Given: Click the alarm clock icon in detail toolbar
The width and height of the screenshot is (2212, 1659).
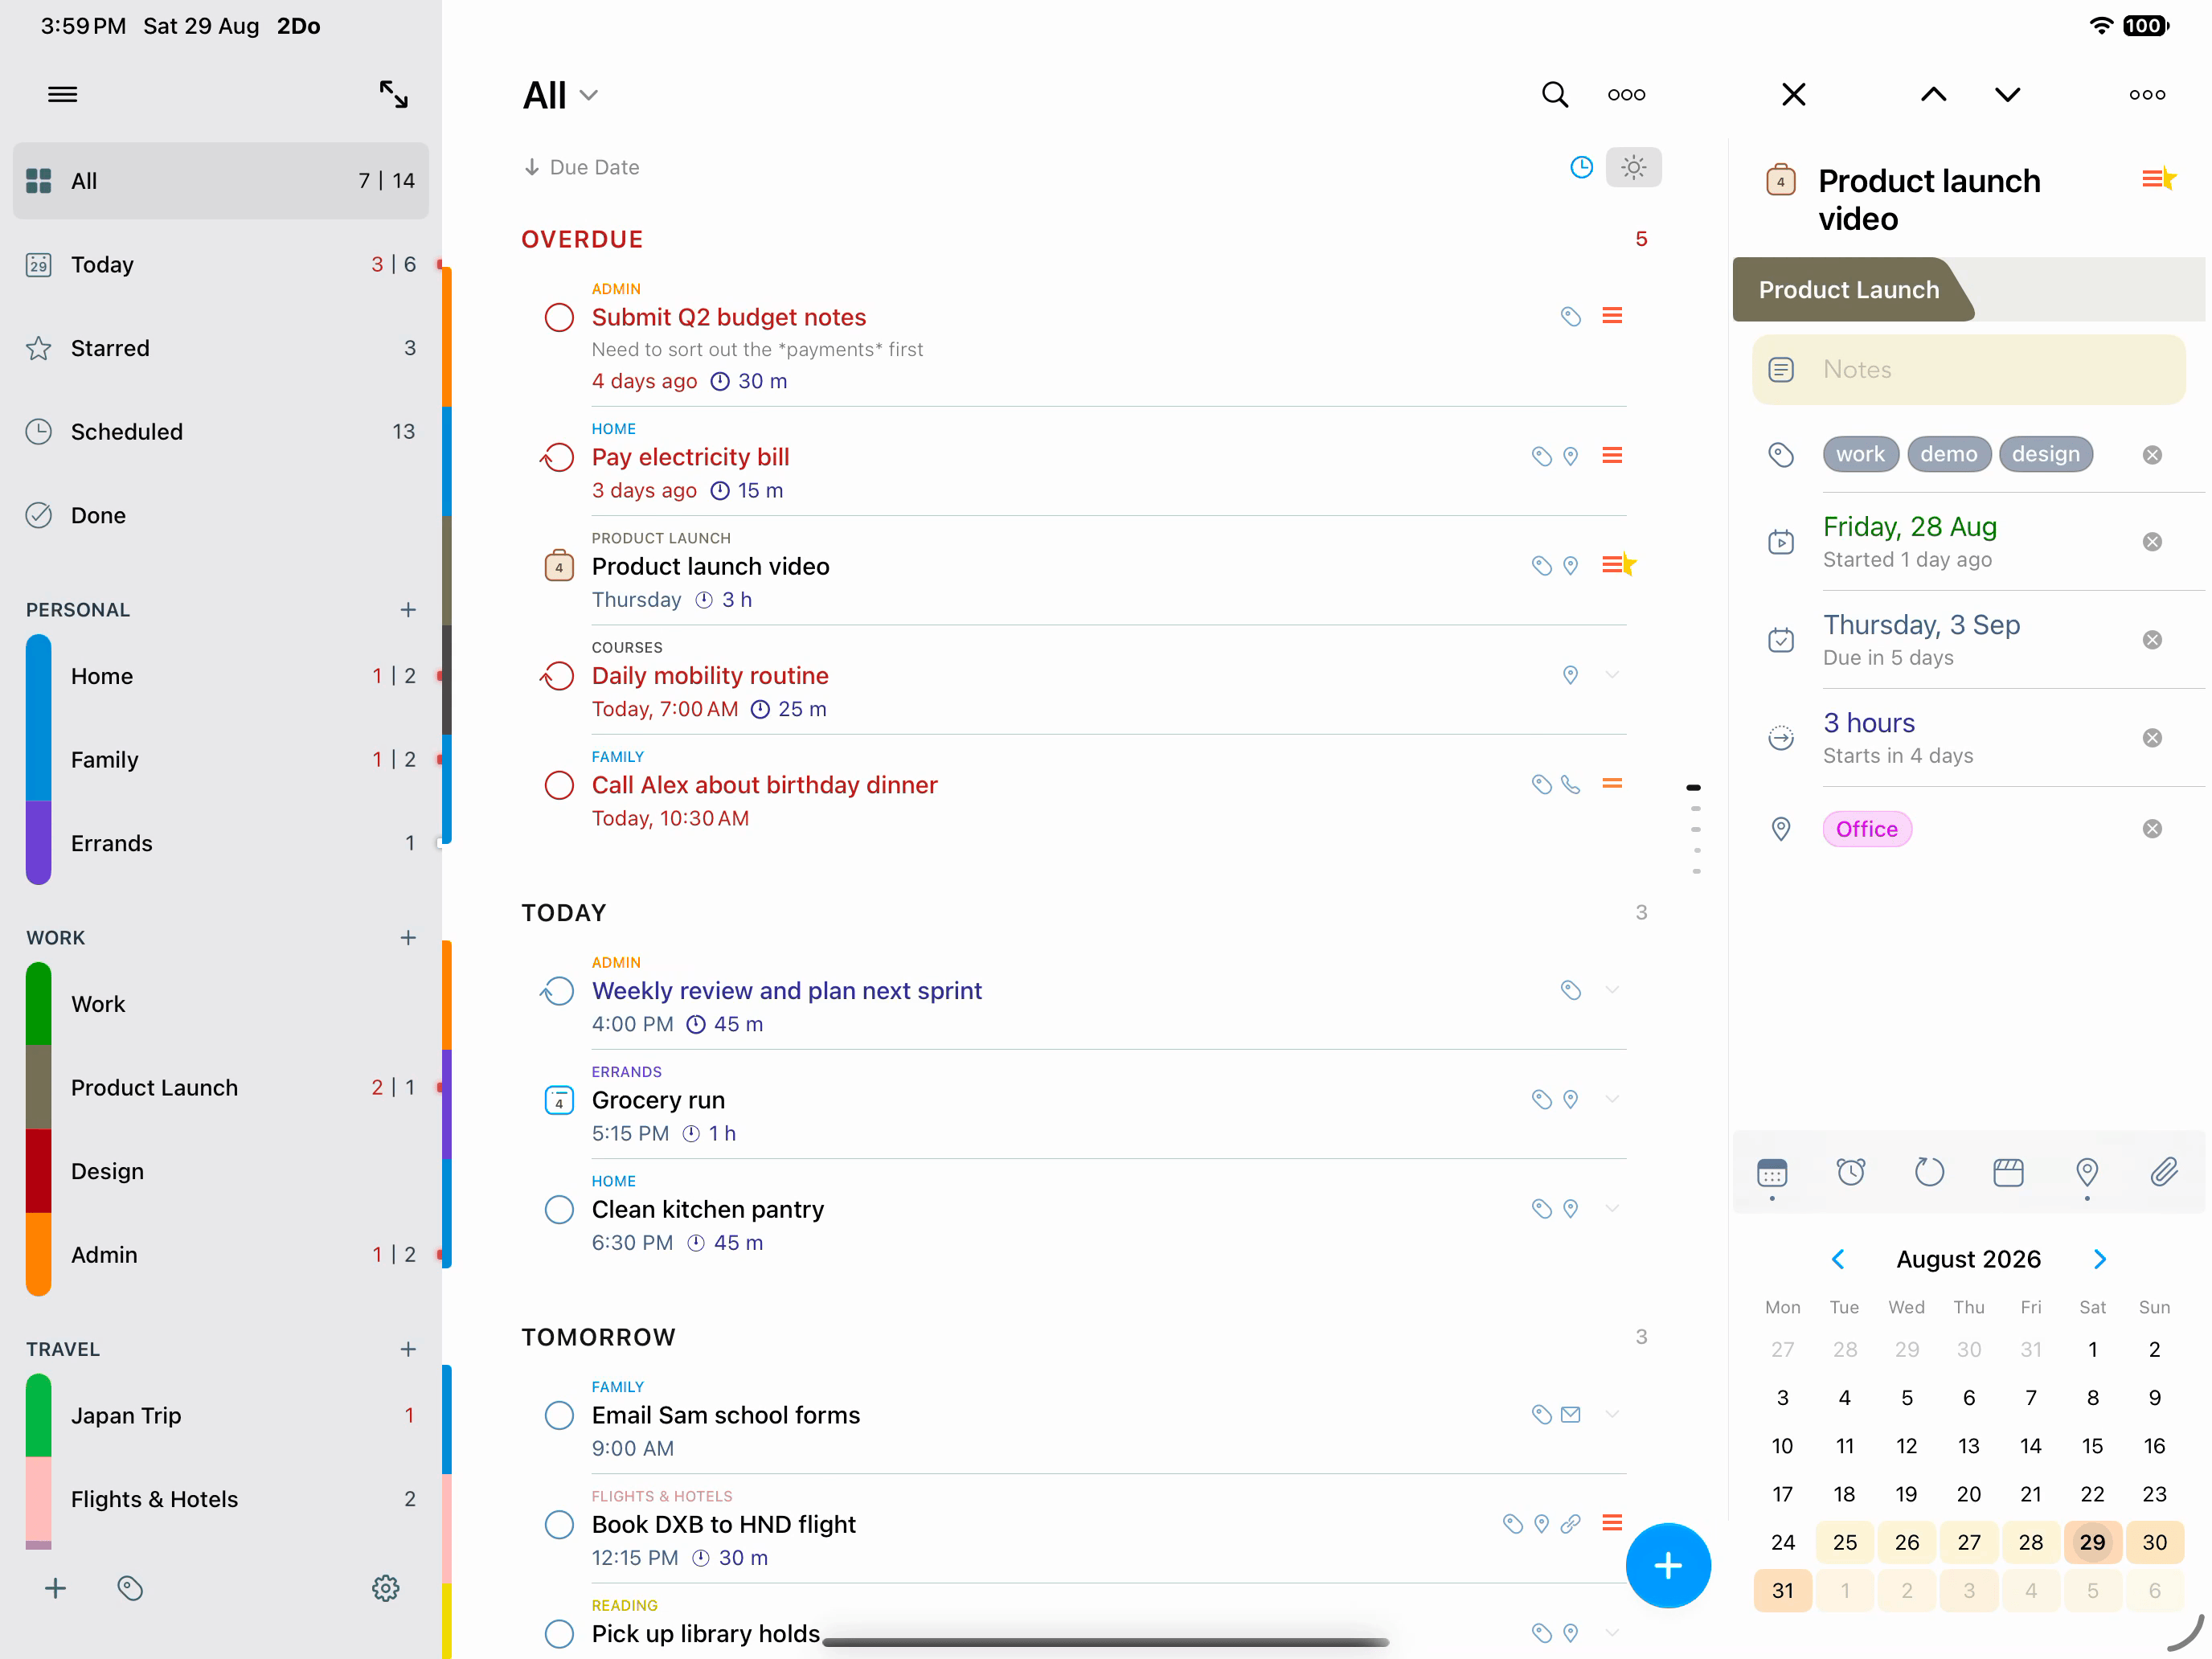Looking at the screenshot, I should (x=1850, y=1171).
